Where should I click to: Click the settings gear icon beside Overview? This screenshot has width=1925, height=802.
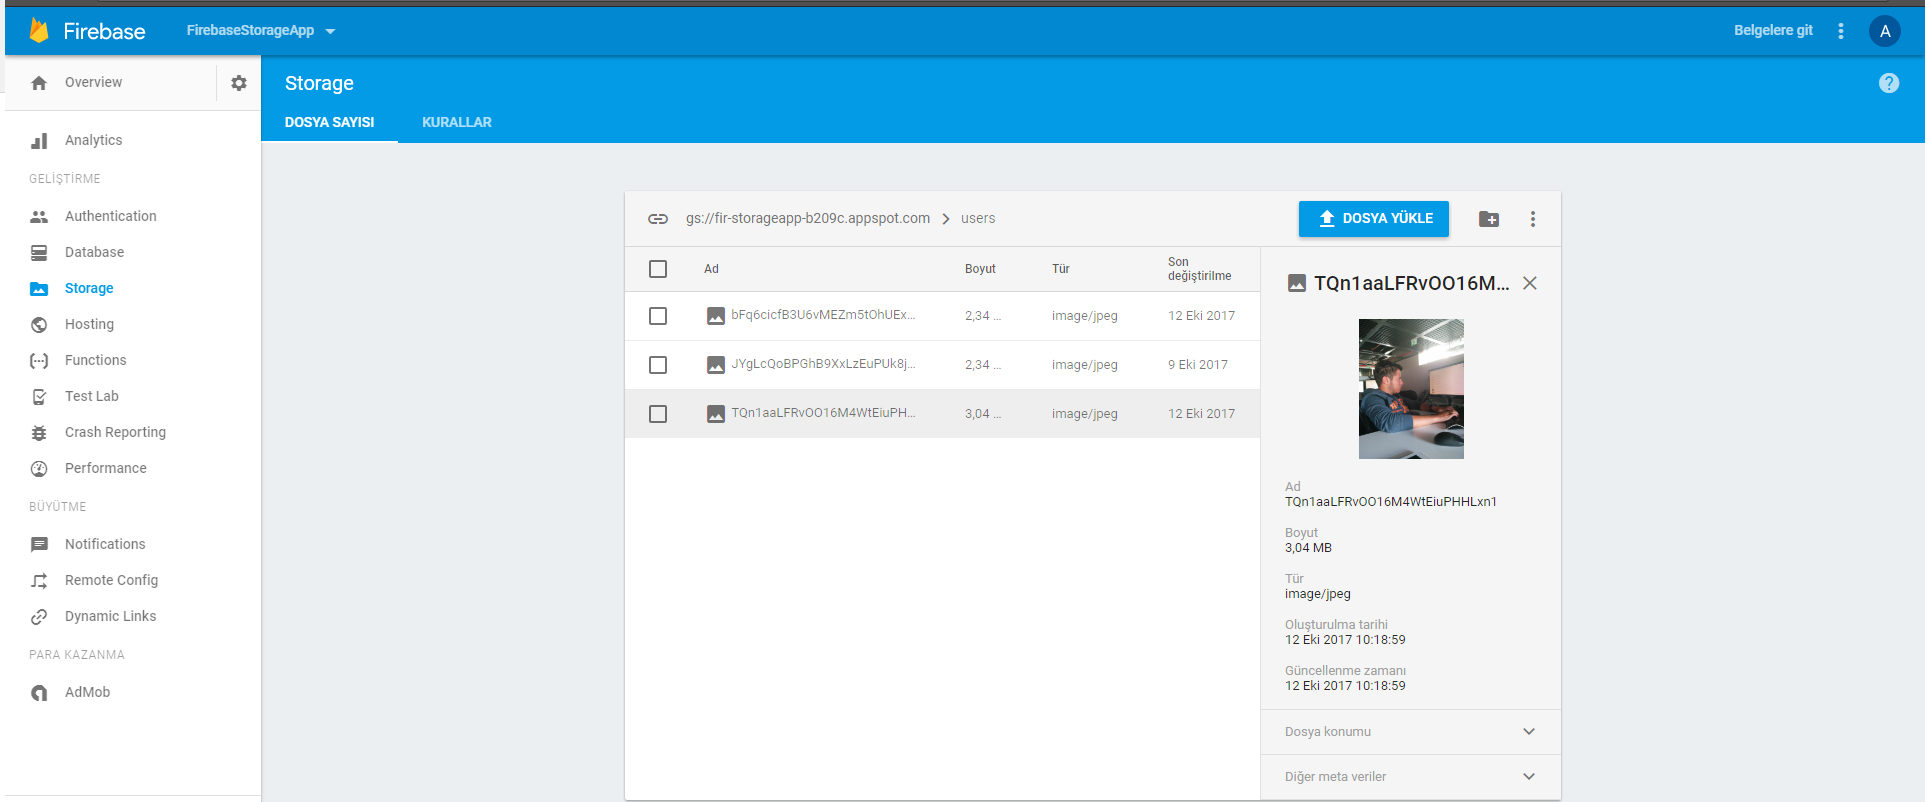239,83
